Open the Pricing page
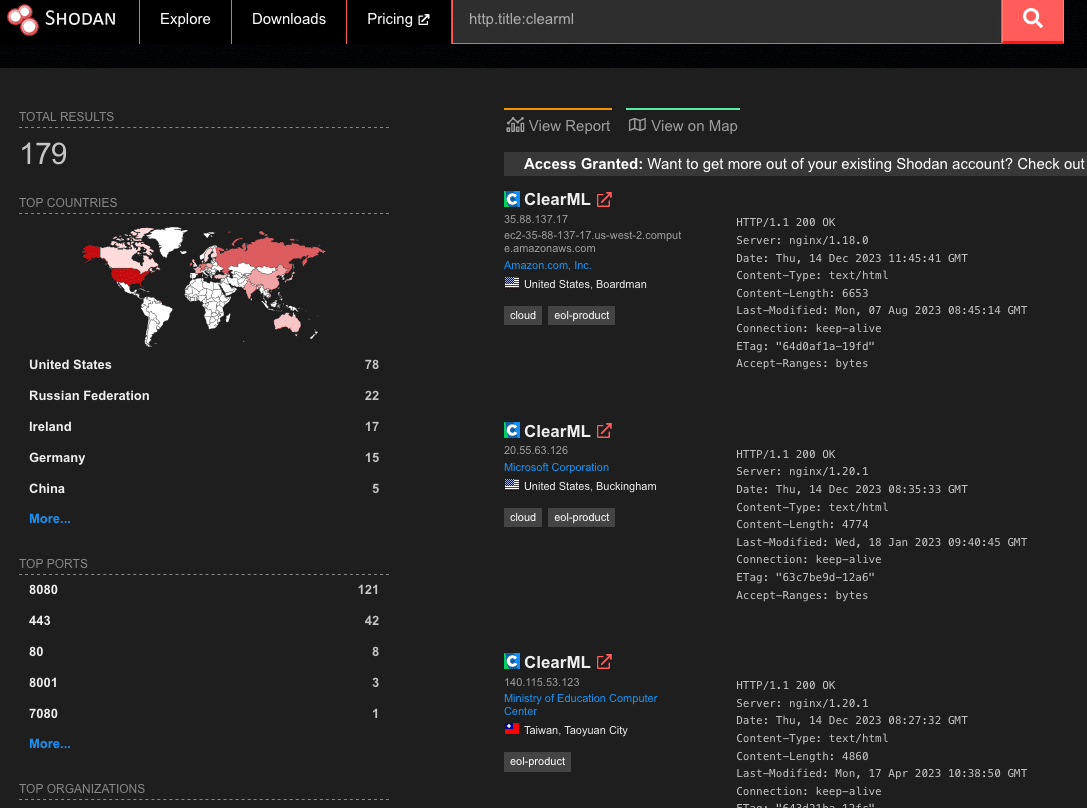The image size is (1087, 808). [x=398, y=19]
